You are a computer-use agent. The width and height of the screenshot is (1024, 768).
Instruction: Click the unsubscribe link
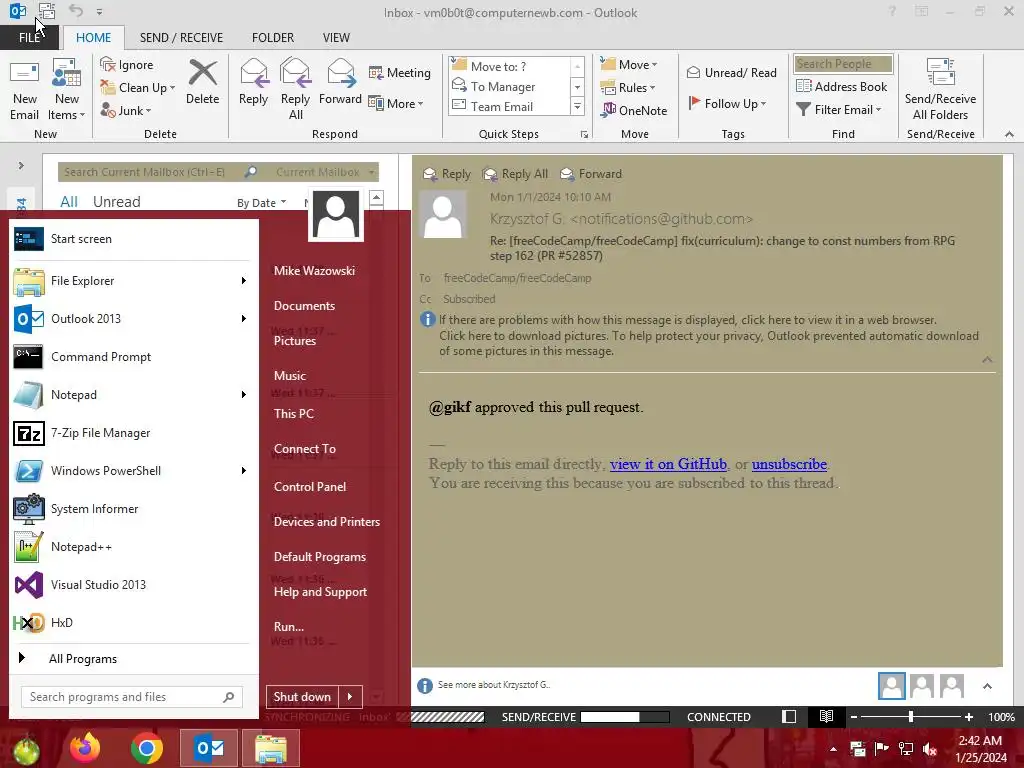pos(789,464)
